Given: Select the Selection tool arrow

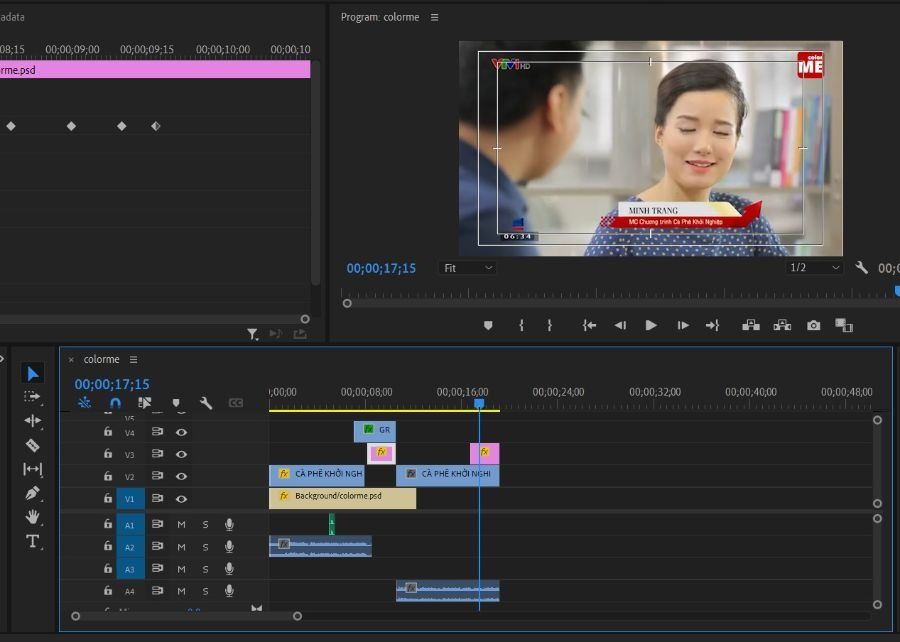Looking at the screenshot, I should coord(33,373).
